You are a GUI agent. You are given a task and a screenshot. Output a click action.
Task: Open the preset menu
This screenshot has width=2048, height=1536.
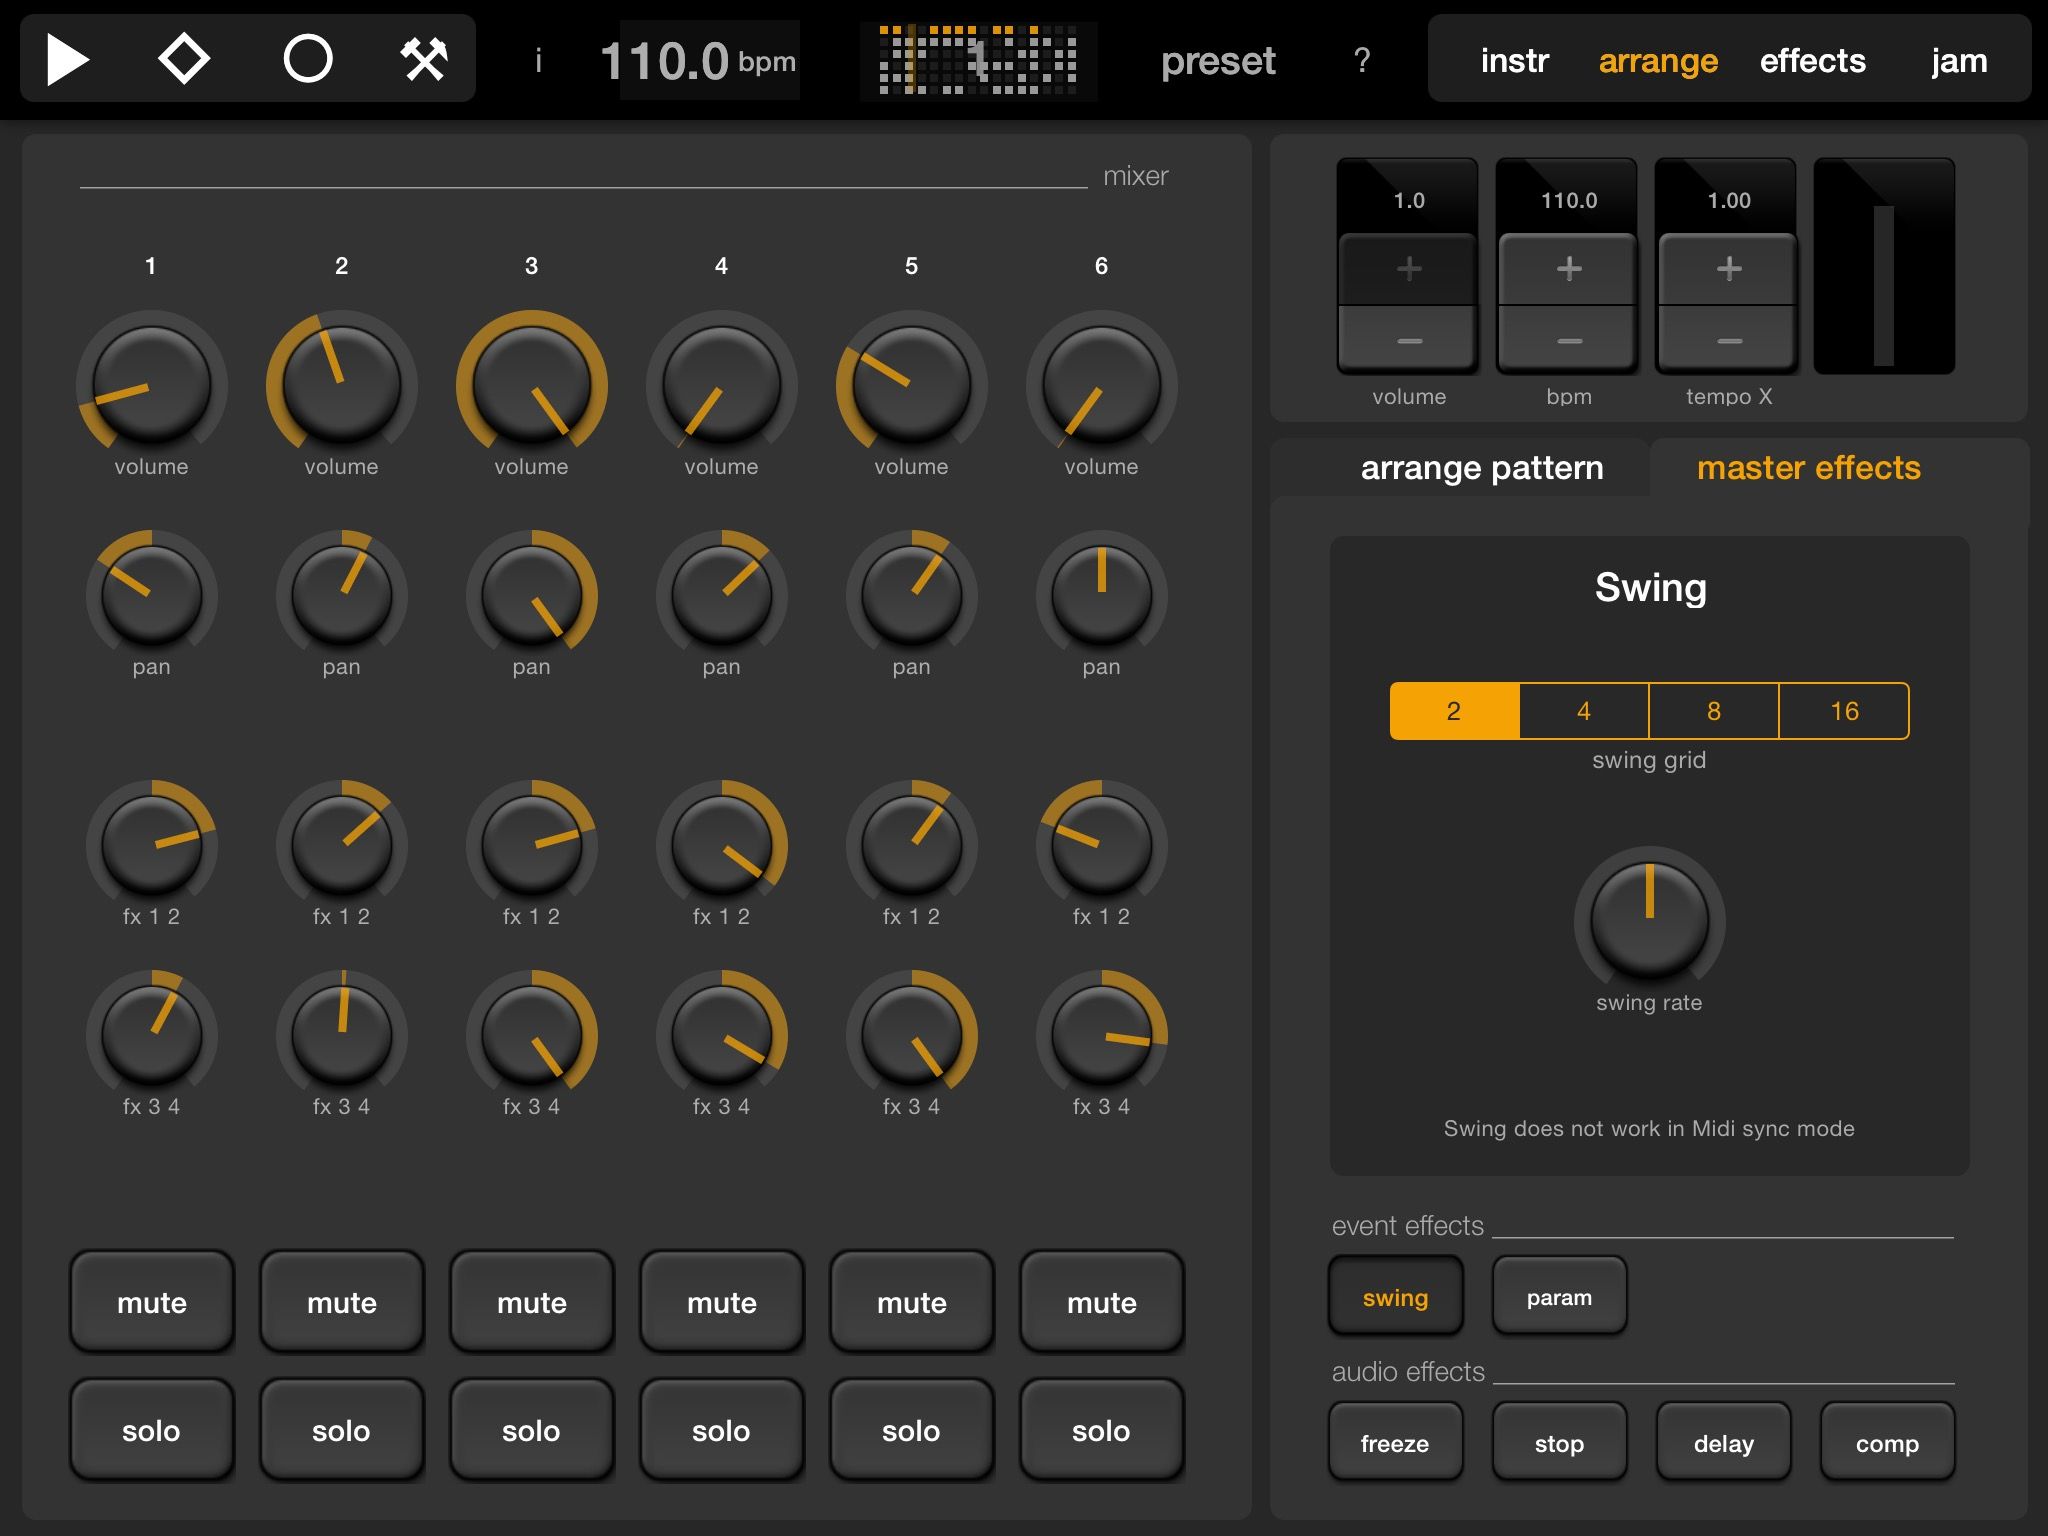click(x=1217, y=61)
